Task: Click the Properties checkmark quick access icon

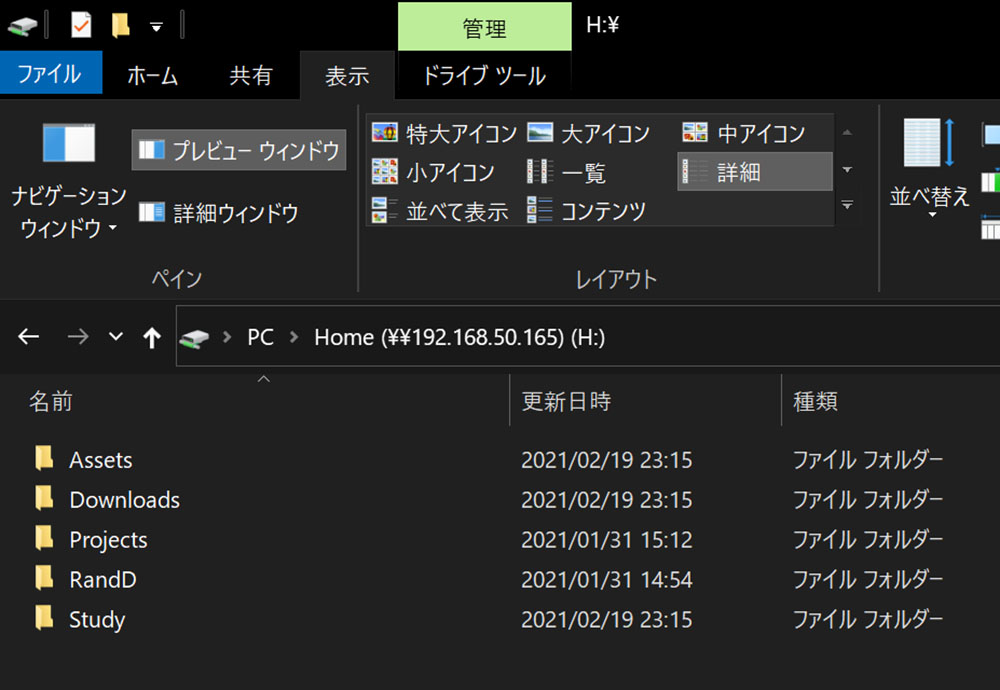Action: 82,26
